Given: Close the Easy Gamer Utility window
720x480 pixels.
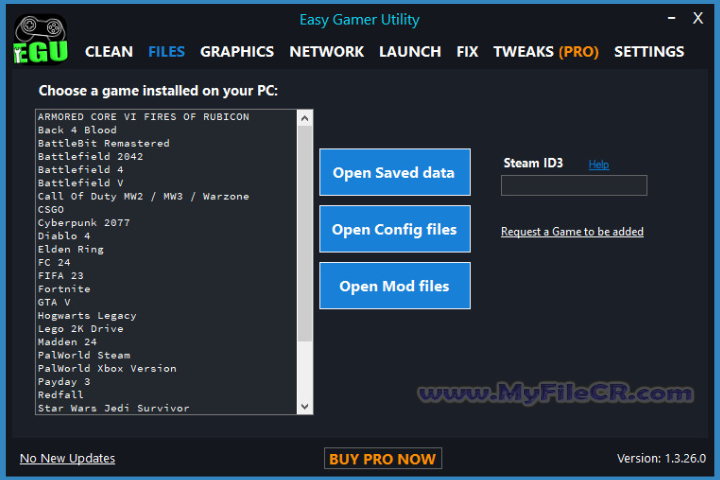Looking at the screenshot, I should [698, 18].
